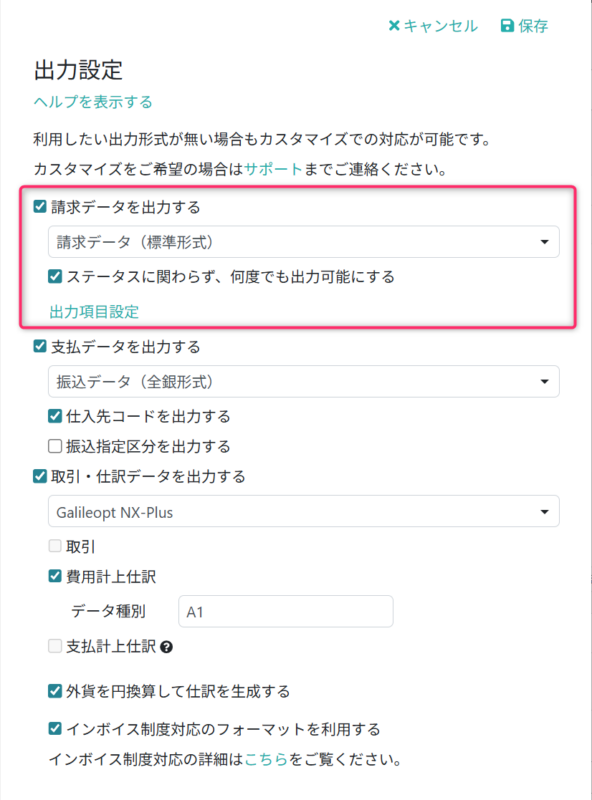Click the floppy disk save icon beside 保存

[510, 26]
